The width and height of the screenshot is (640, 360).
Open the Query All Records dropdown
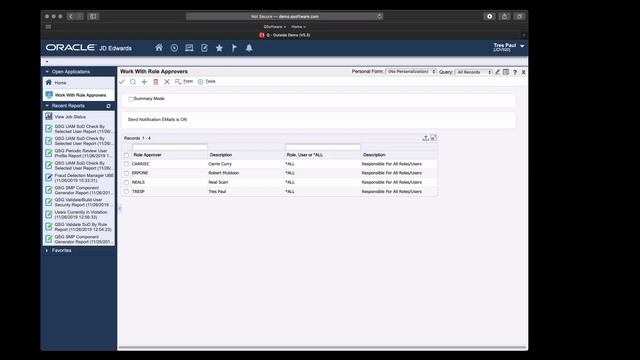tap(473, 72)
